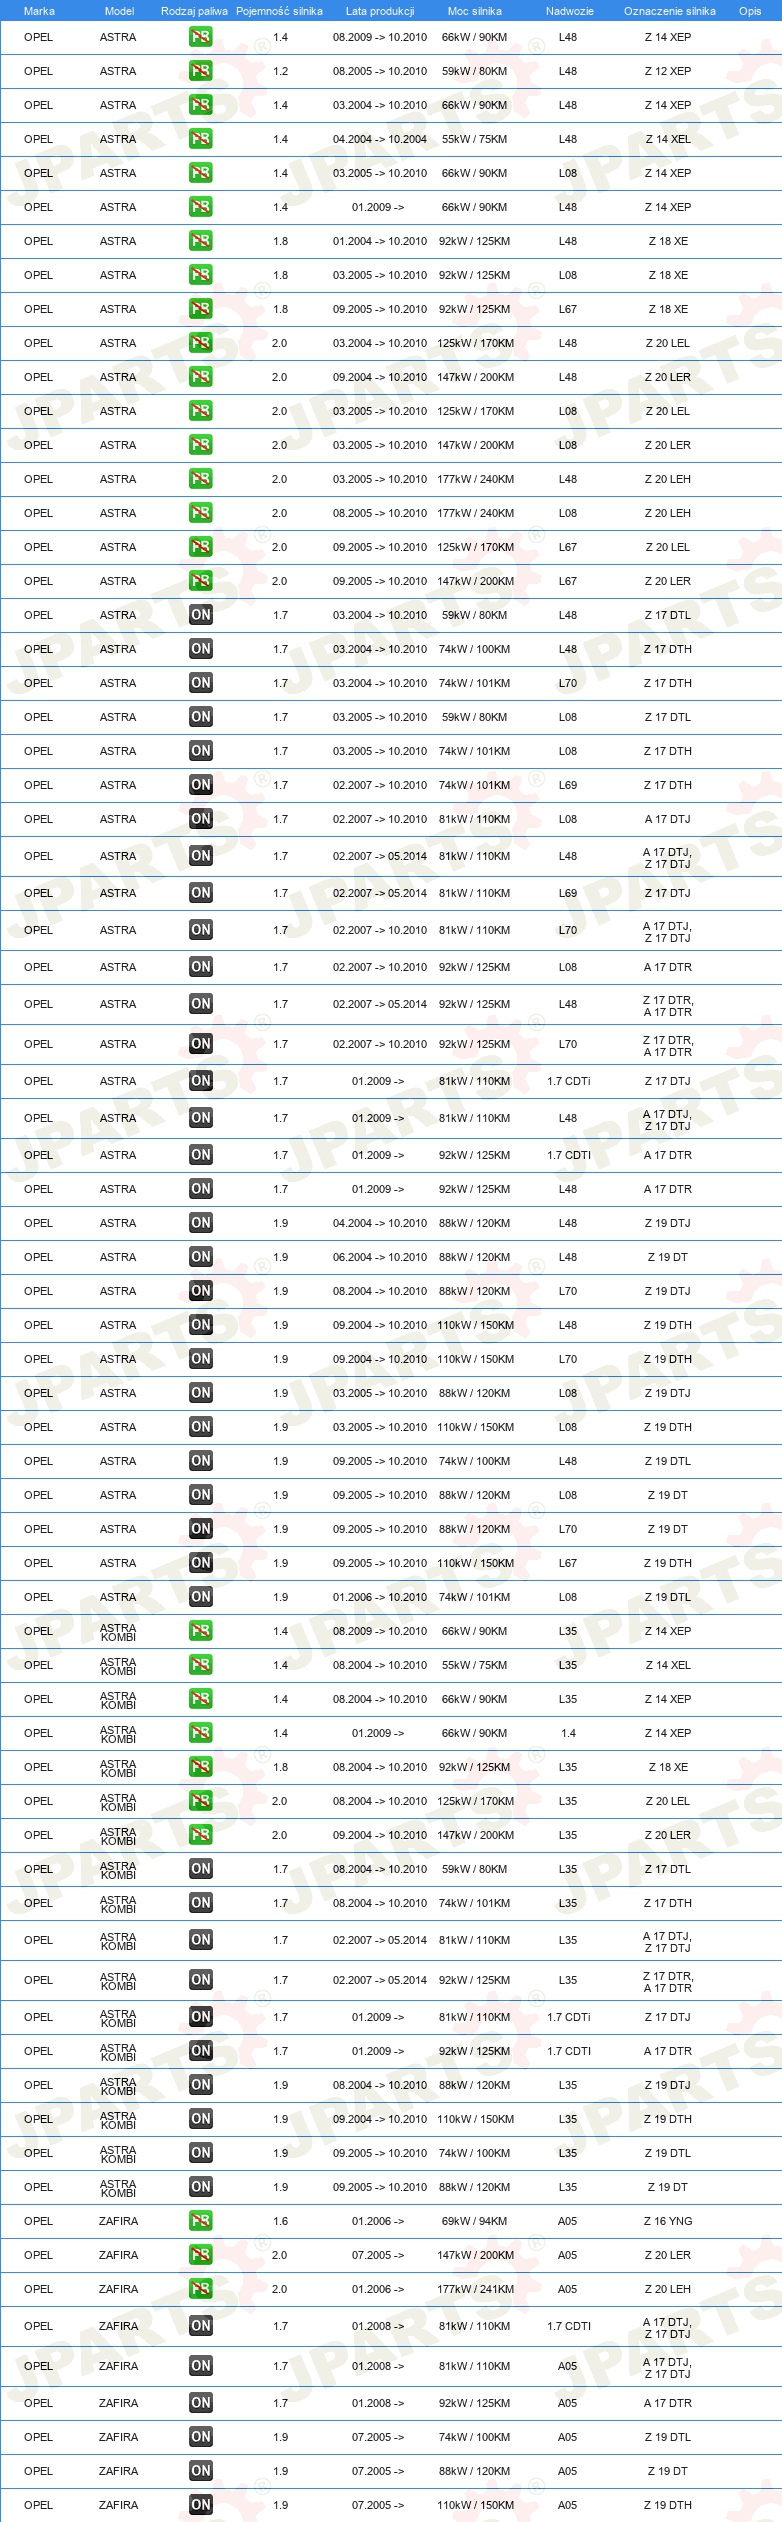Select the 'Z 16 YNG' engine code cell

click(x=668, y=2221)
